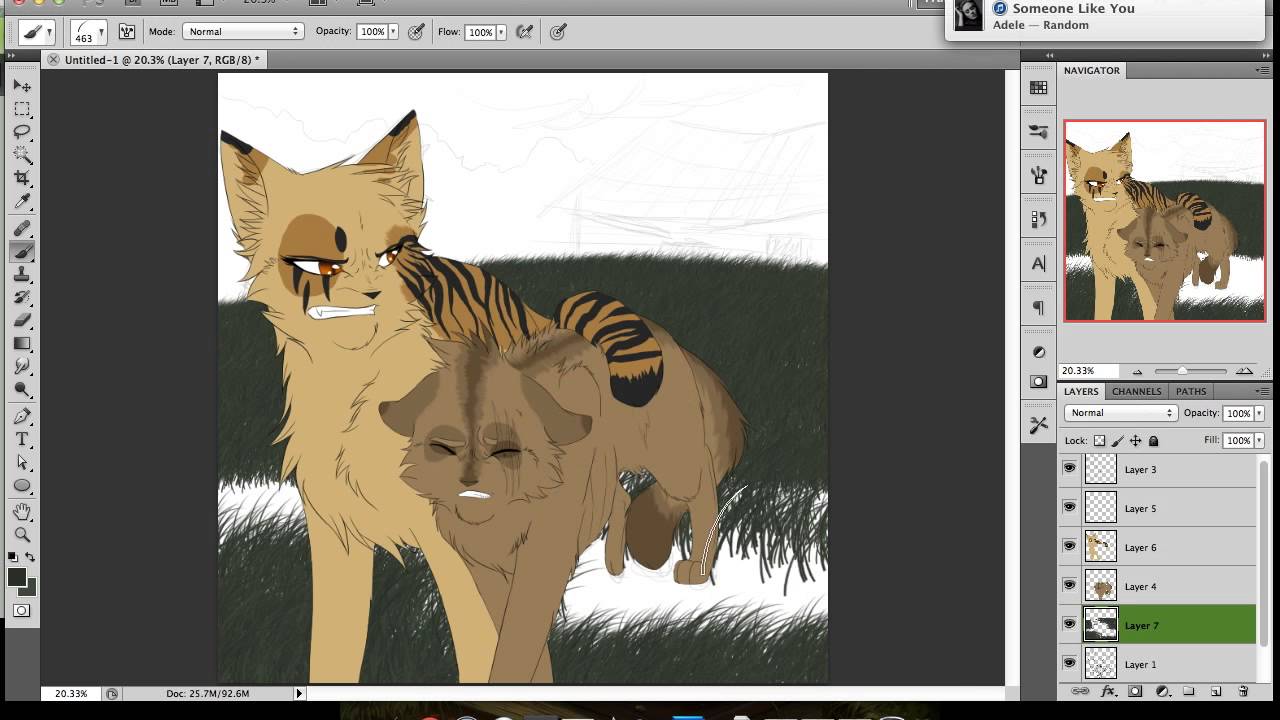Viewport: 1280px width, 720px height.
Task: Open the layer Opacity arrow
Action: pyautogui.click(x=1259, y=413)
